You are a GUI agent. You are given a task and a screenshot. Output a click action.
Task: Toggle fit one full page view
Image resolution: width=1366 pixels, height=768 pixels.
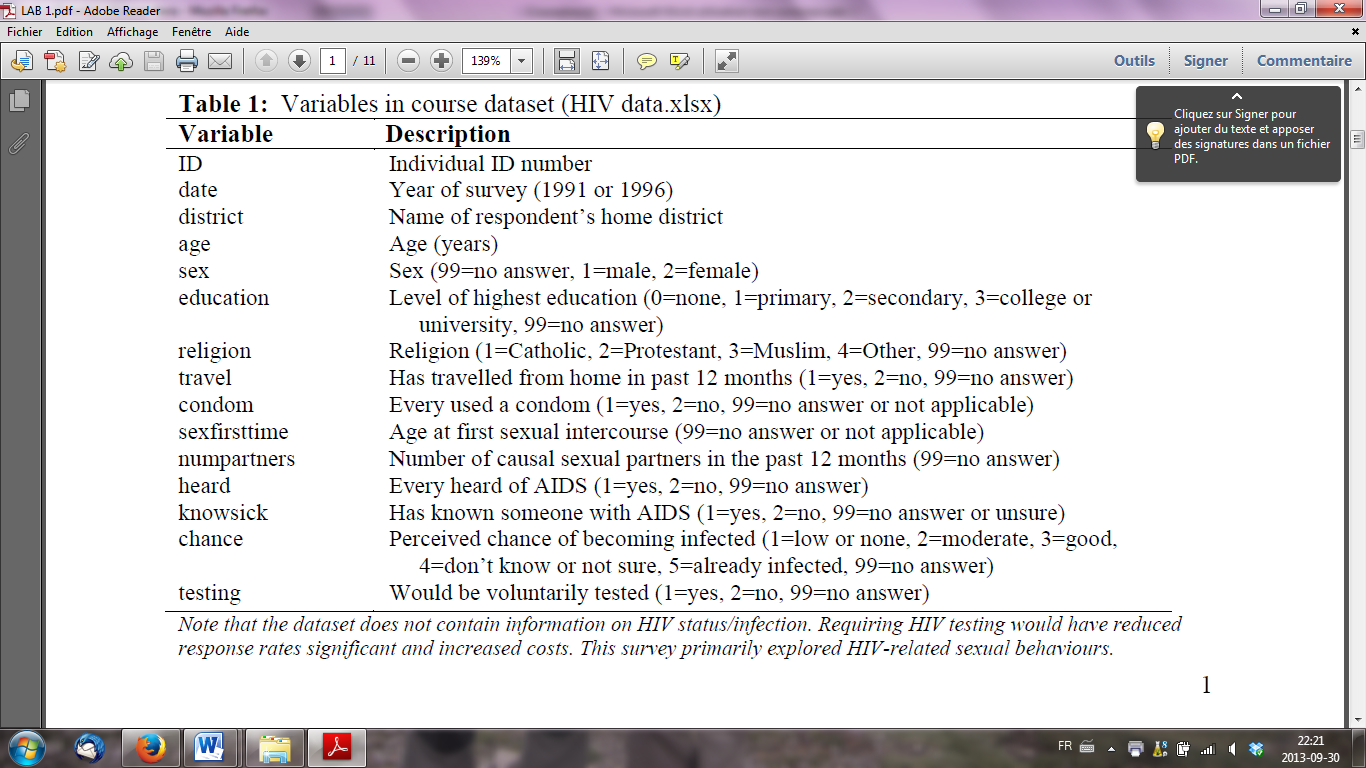(600, 61)
